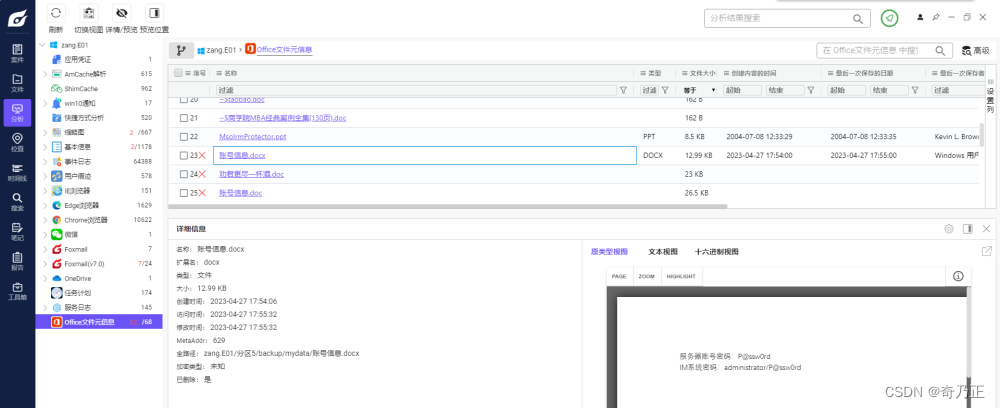Open the 文件 section in sidebar
Screen dimensions: 1000x408
click(x=17, y=83)
